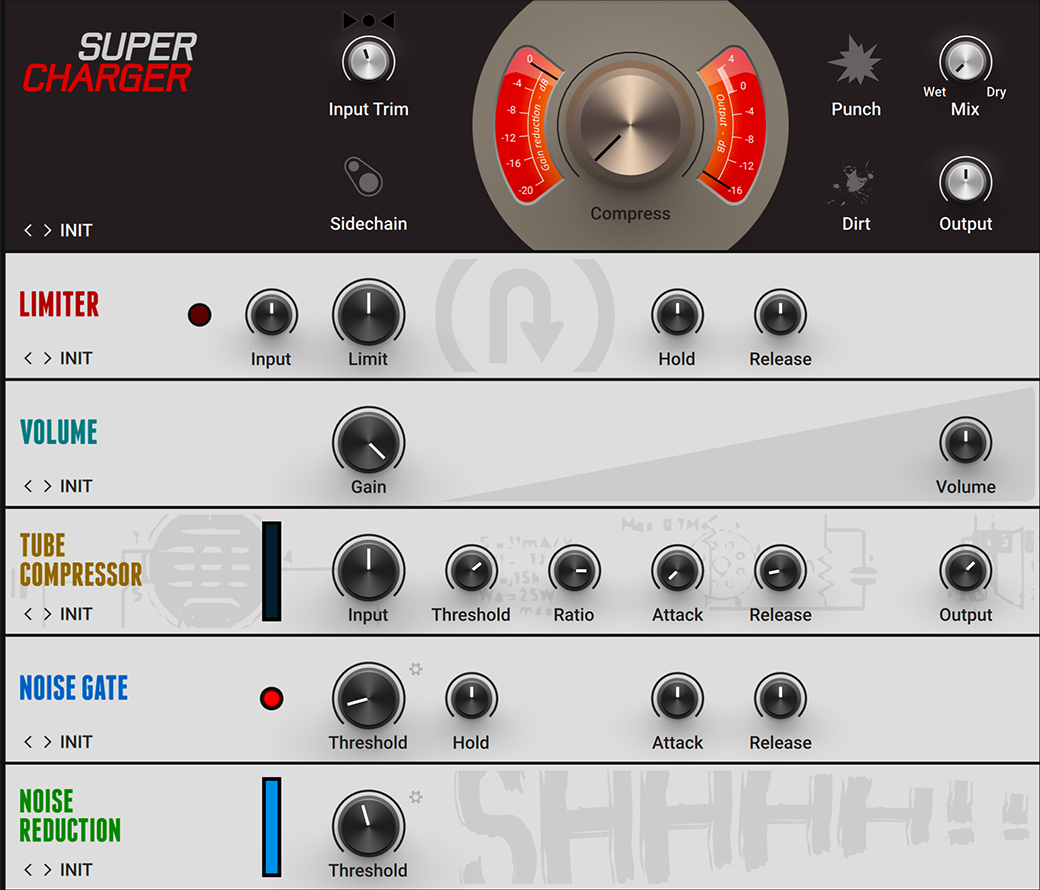This screenshot has height=890, width=1040.
Task: Click the large Compress knob
Action: (630, 125)
